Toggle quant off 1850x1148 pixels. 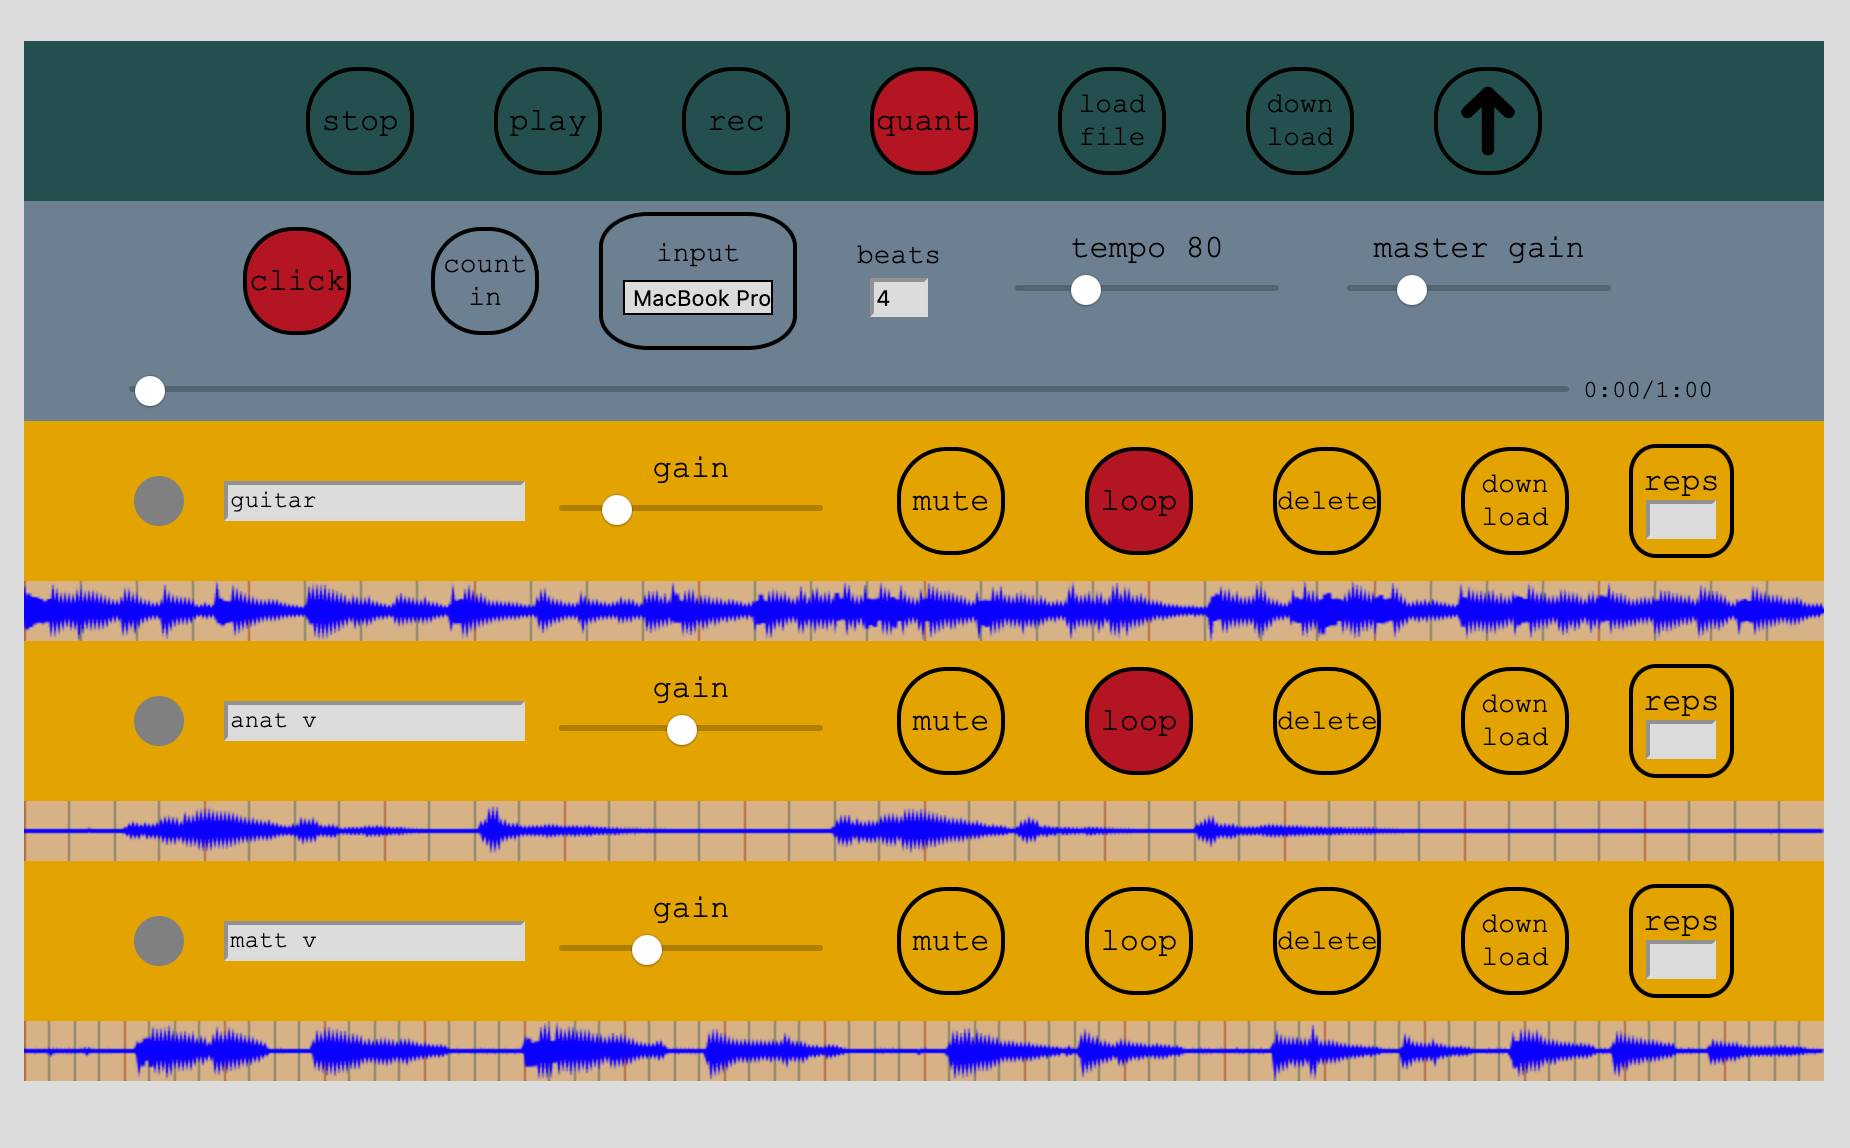pos(922,120)
